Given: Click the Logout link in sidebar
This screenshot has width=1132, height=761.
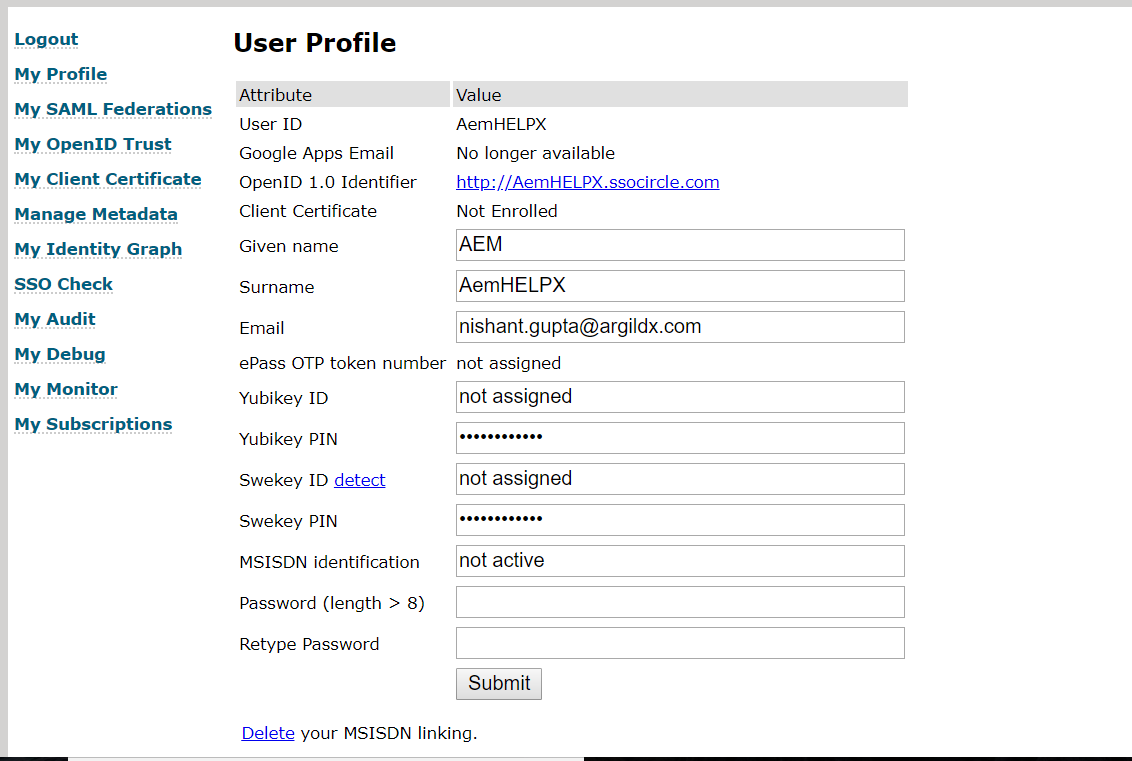Looking at the screenshot, I should [x=46, y=40].
